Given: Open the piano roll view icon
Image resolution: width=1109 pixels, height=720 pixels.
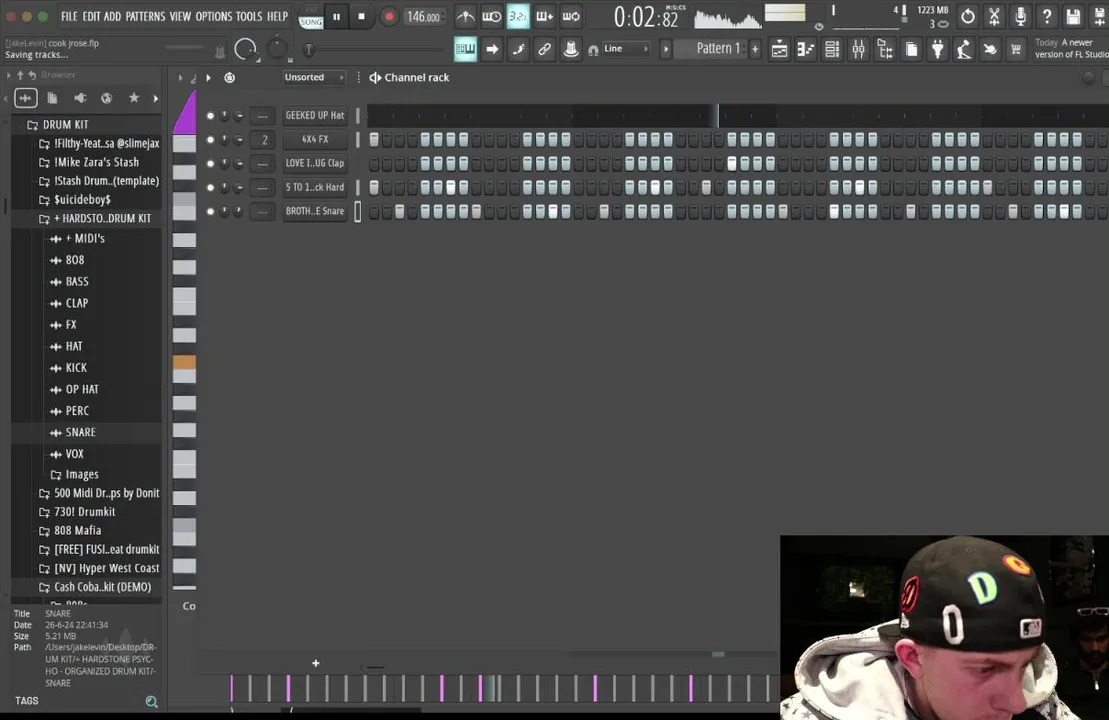Looking at the screenshot, I should [x=806, y=49].
